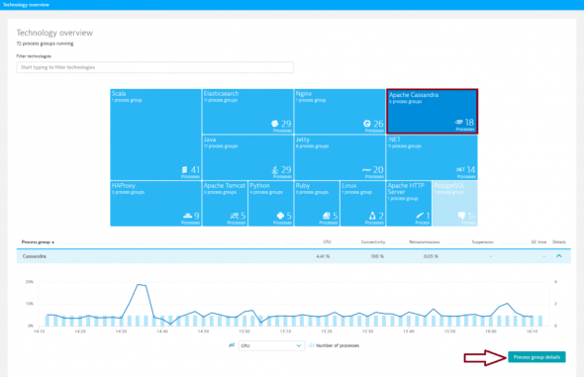This screenshot has width=584, height=377.
Task: Click the Elasticsearch technology icon
Action: (275, 124)
